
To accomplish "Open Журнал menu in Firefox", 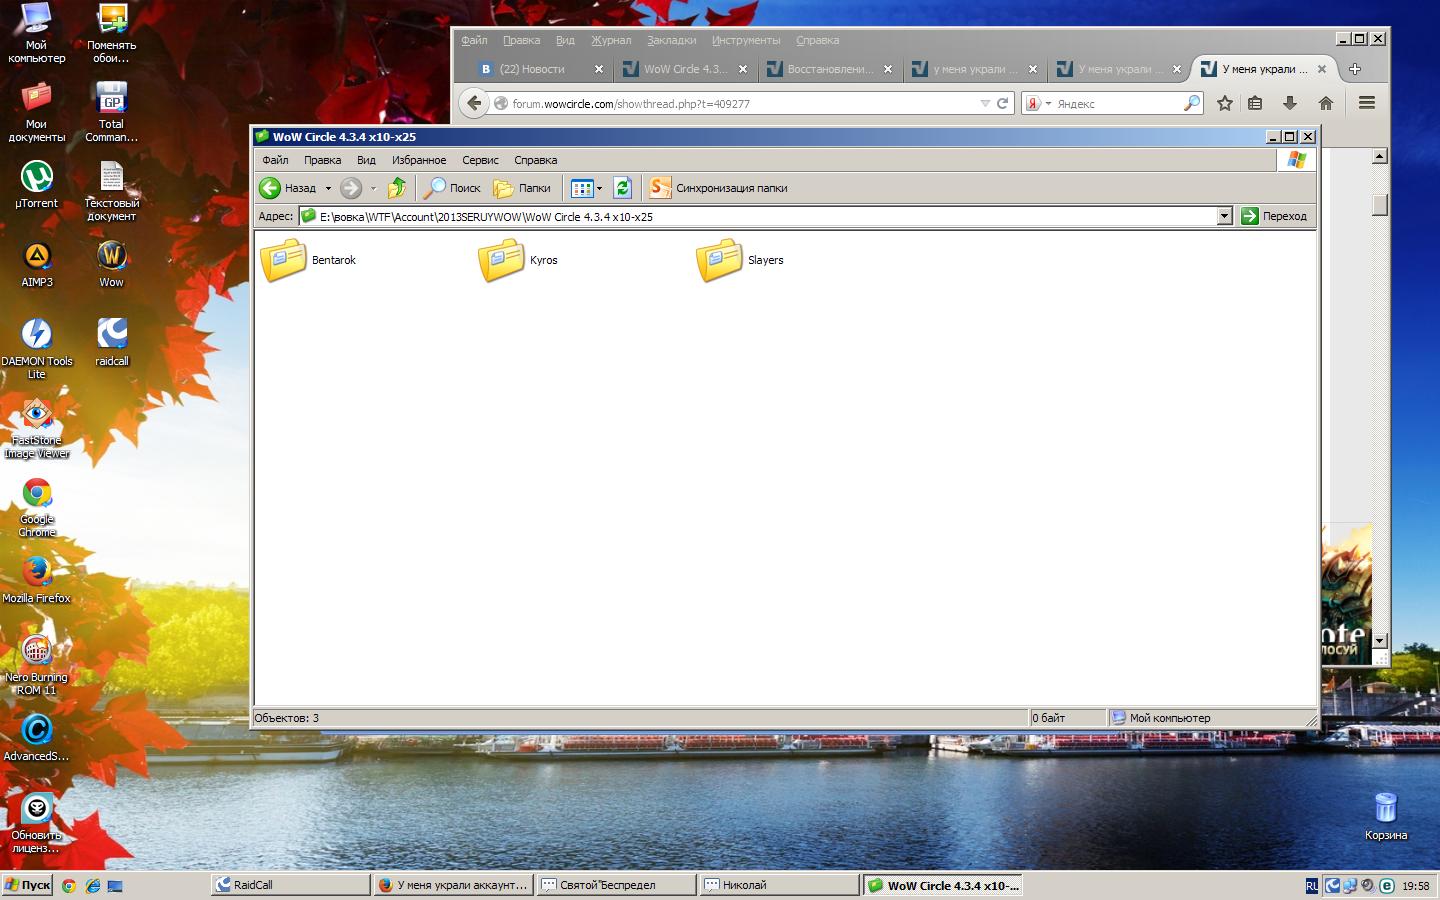I will [610, 40].
